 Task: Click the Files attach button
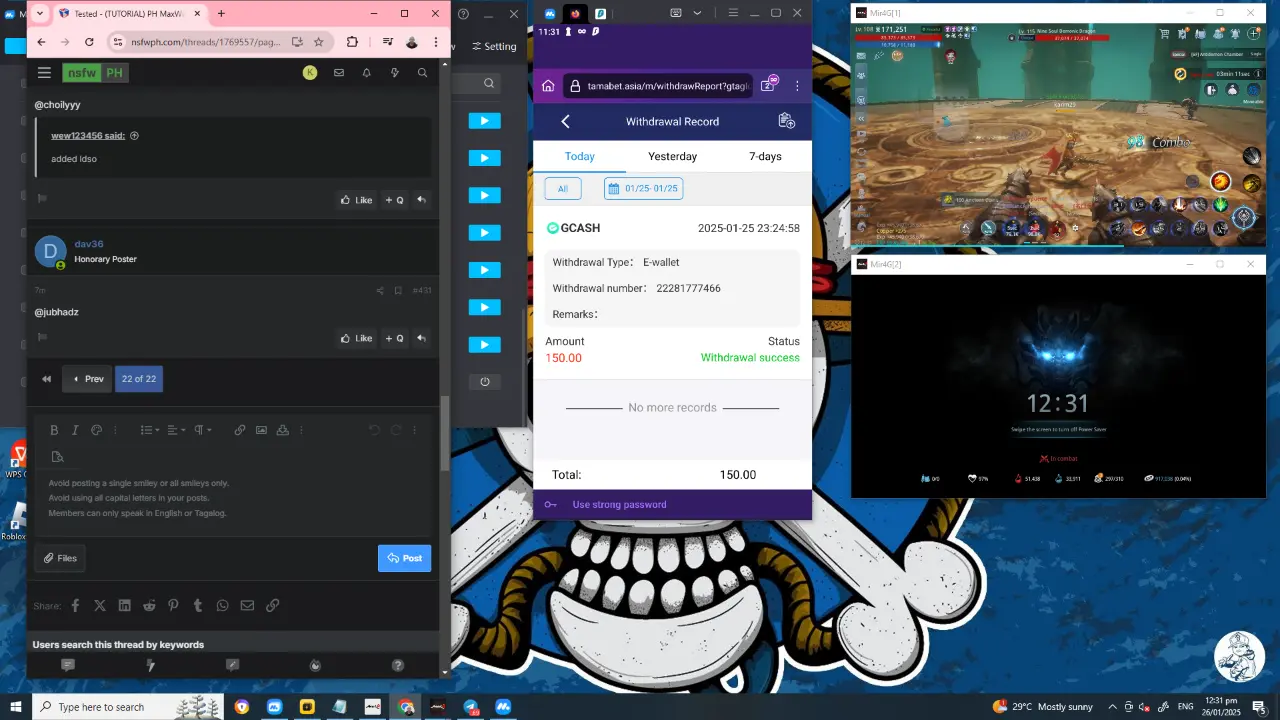click(59, 558)
